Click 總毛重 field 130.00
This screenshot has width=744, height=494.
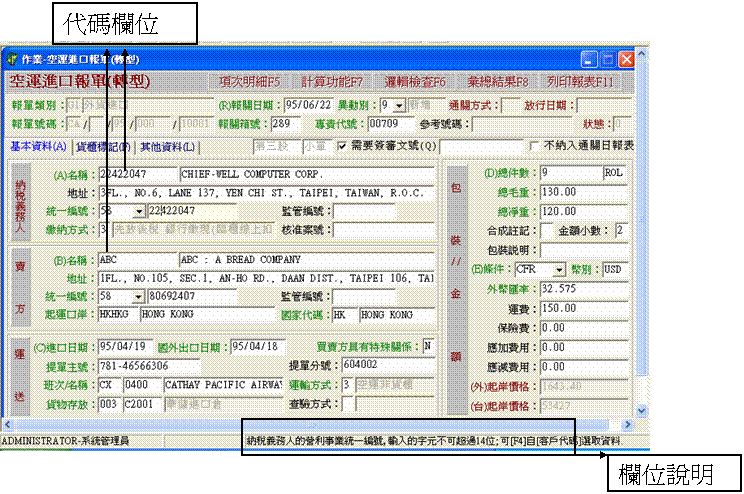(x=584, y=192)
